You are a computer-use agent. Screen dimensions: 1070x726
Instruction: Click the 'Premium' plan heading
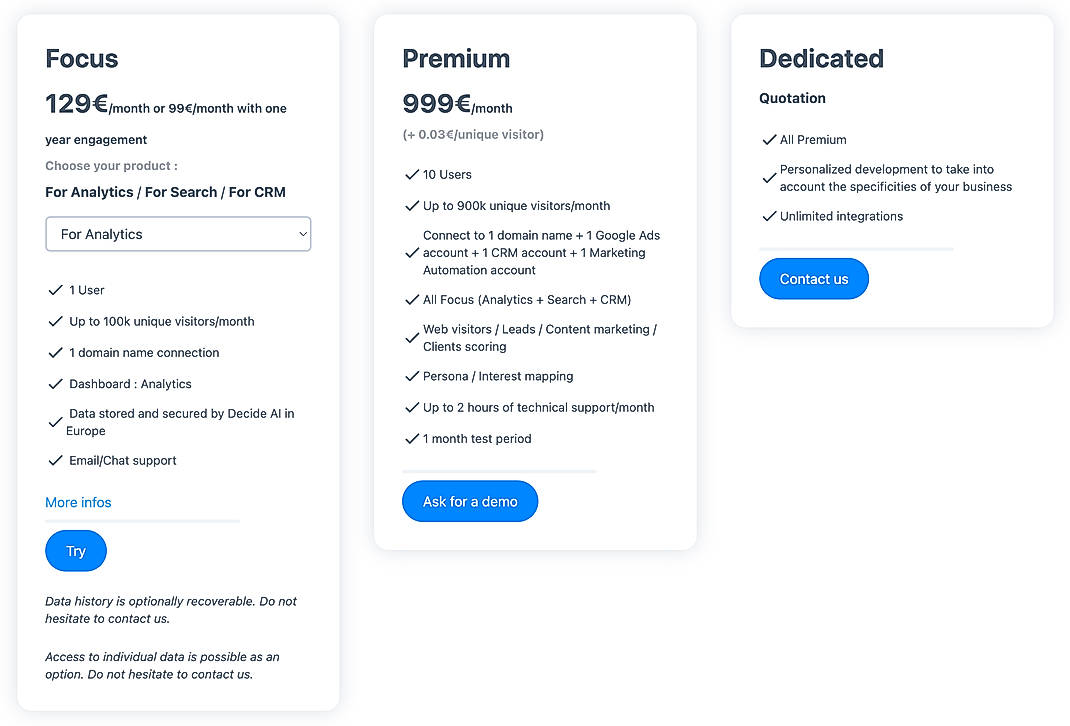click(456, 58)
